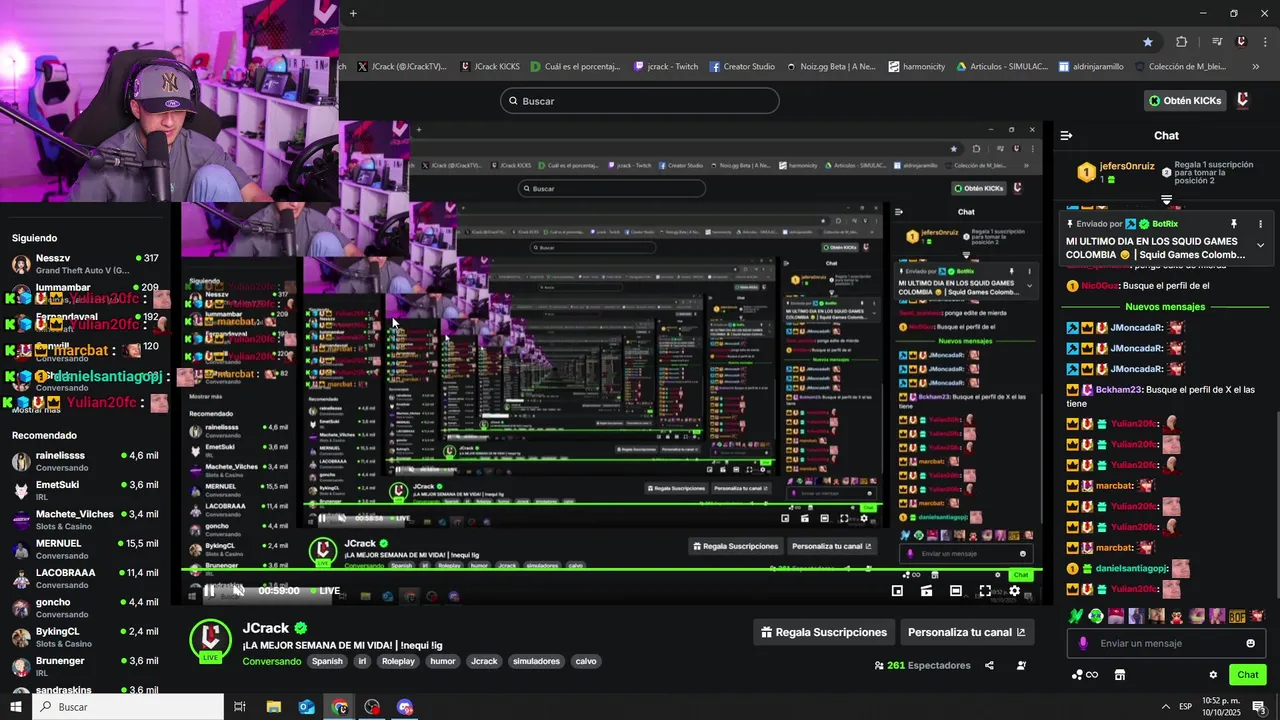Open new browser tab plus button

point(353,13)
